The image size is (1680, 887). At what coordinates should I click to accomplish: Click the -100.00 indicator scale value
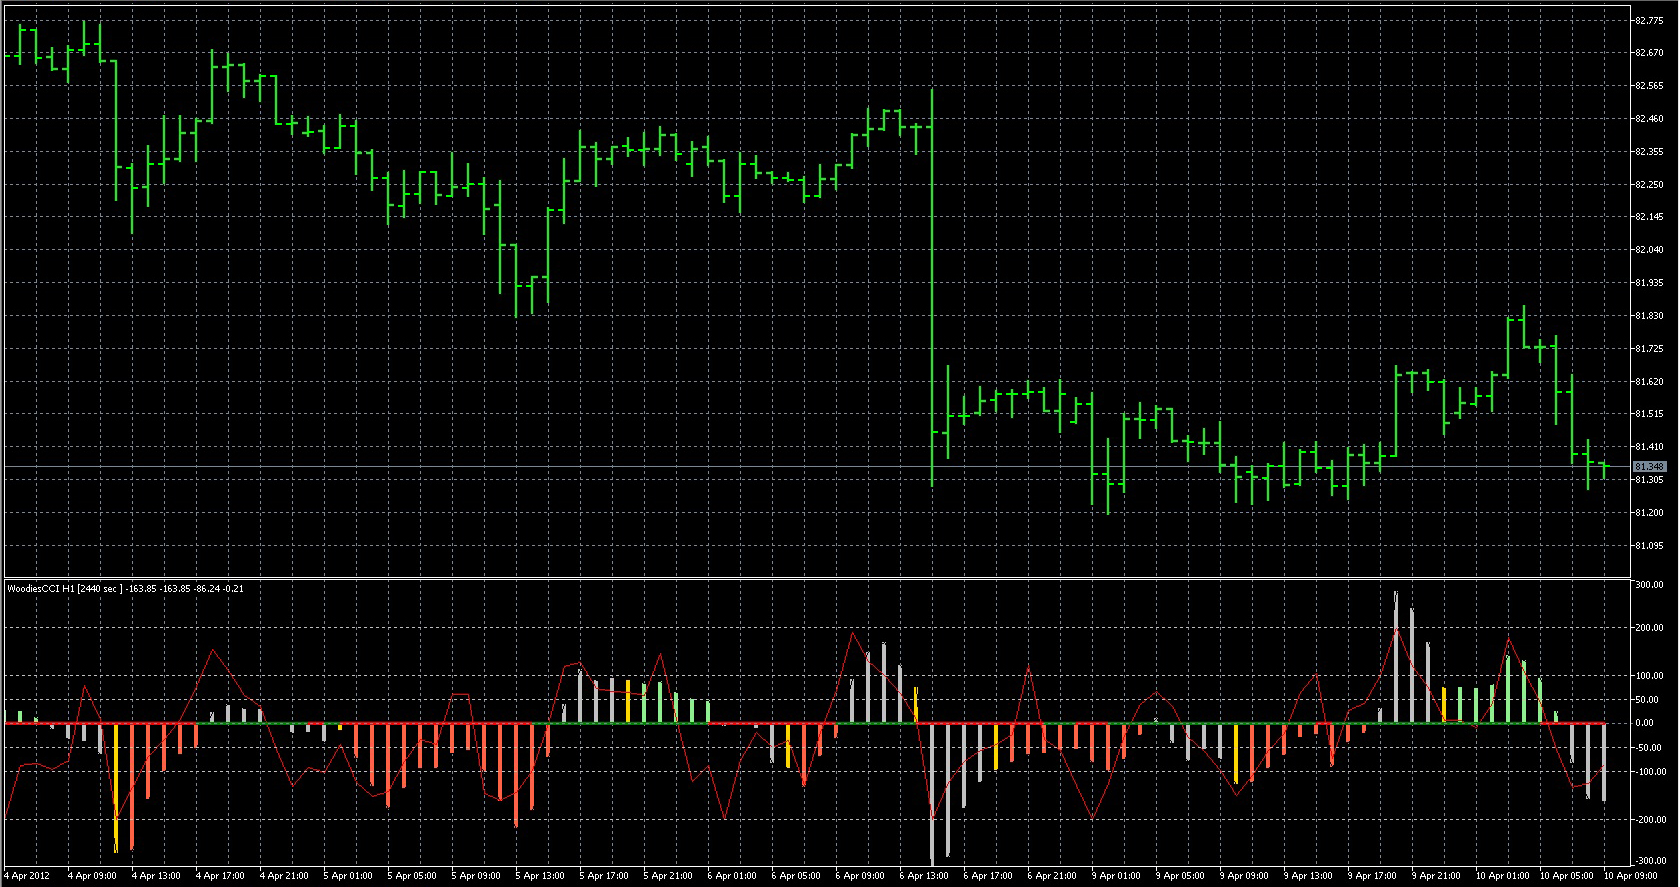click(1650, 772)
